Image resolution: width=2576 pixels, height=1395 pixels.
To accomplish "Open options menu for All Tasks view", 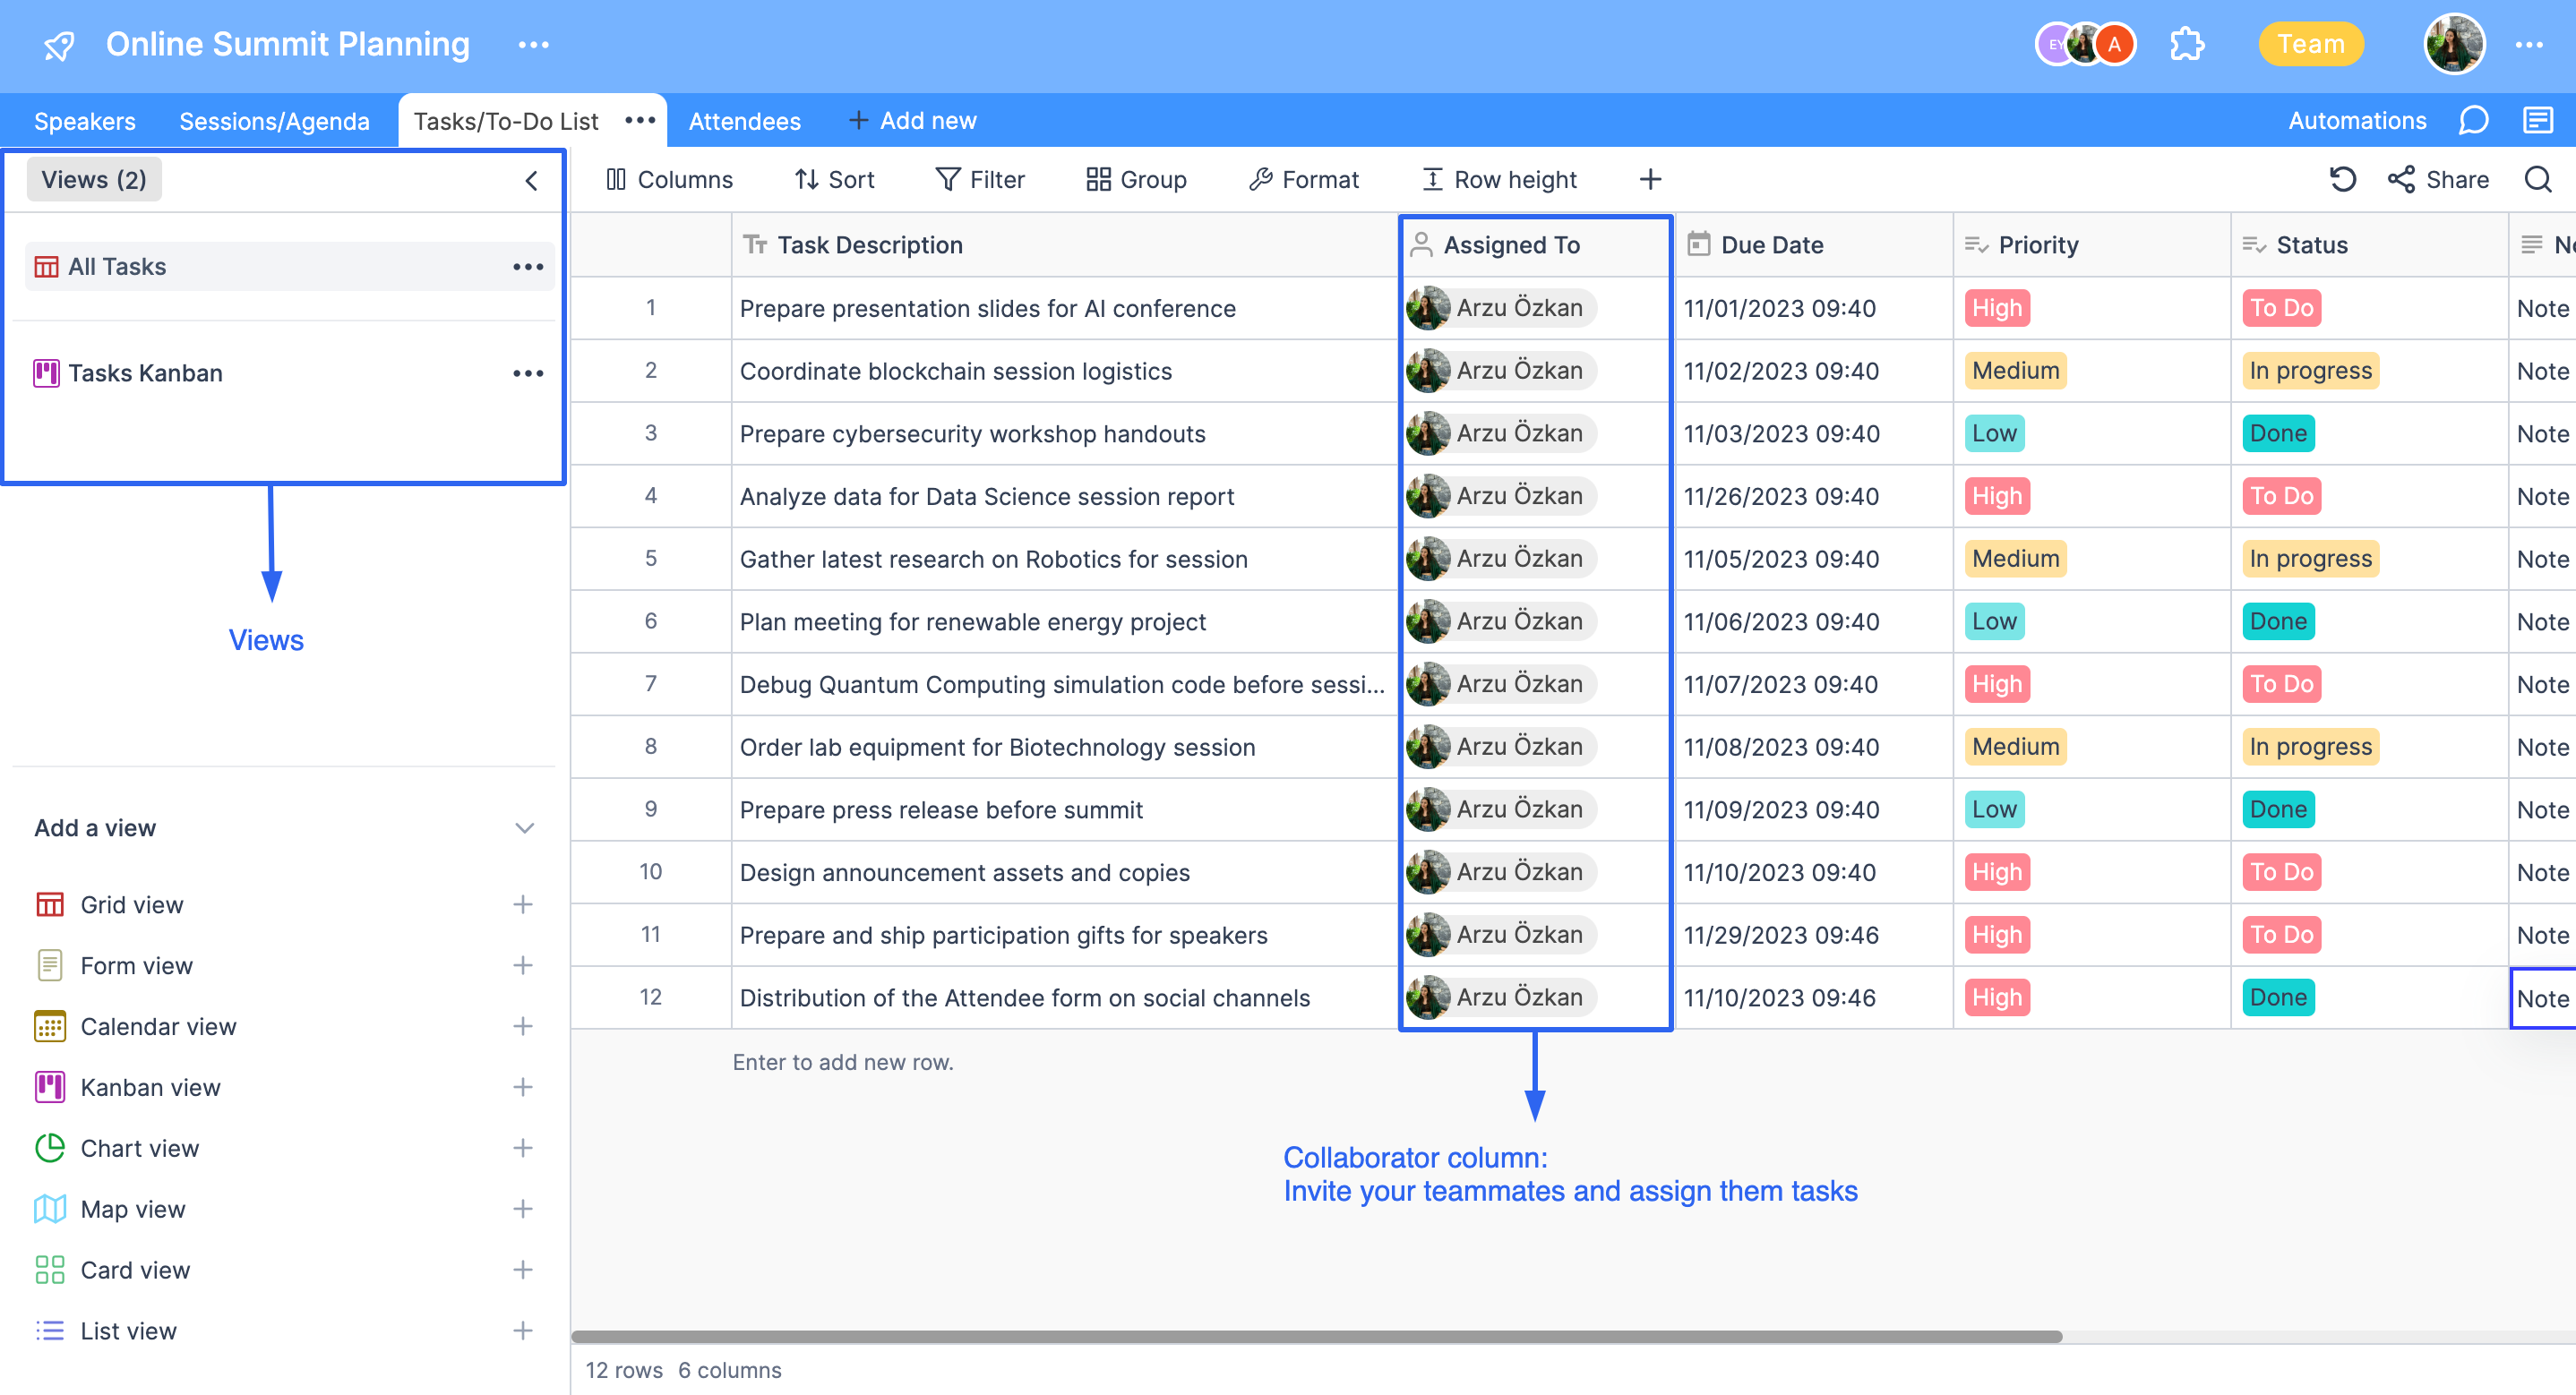I will [x=527, y=266].
